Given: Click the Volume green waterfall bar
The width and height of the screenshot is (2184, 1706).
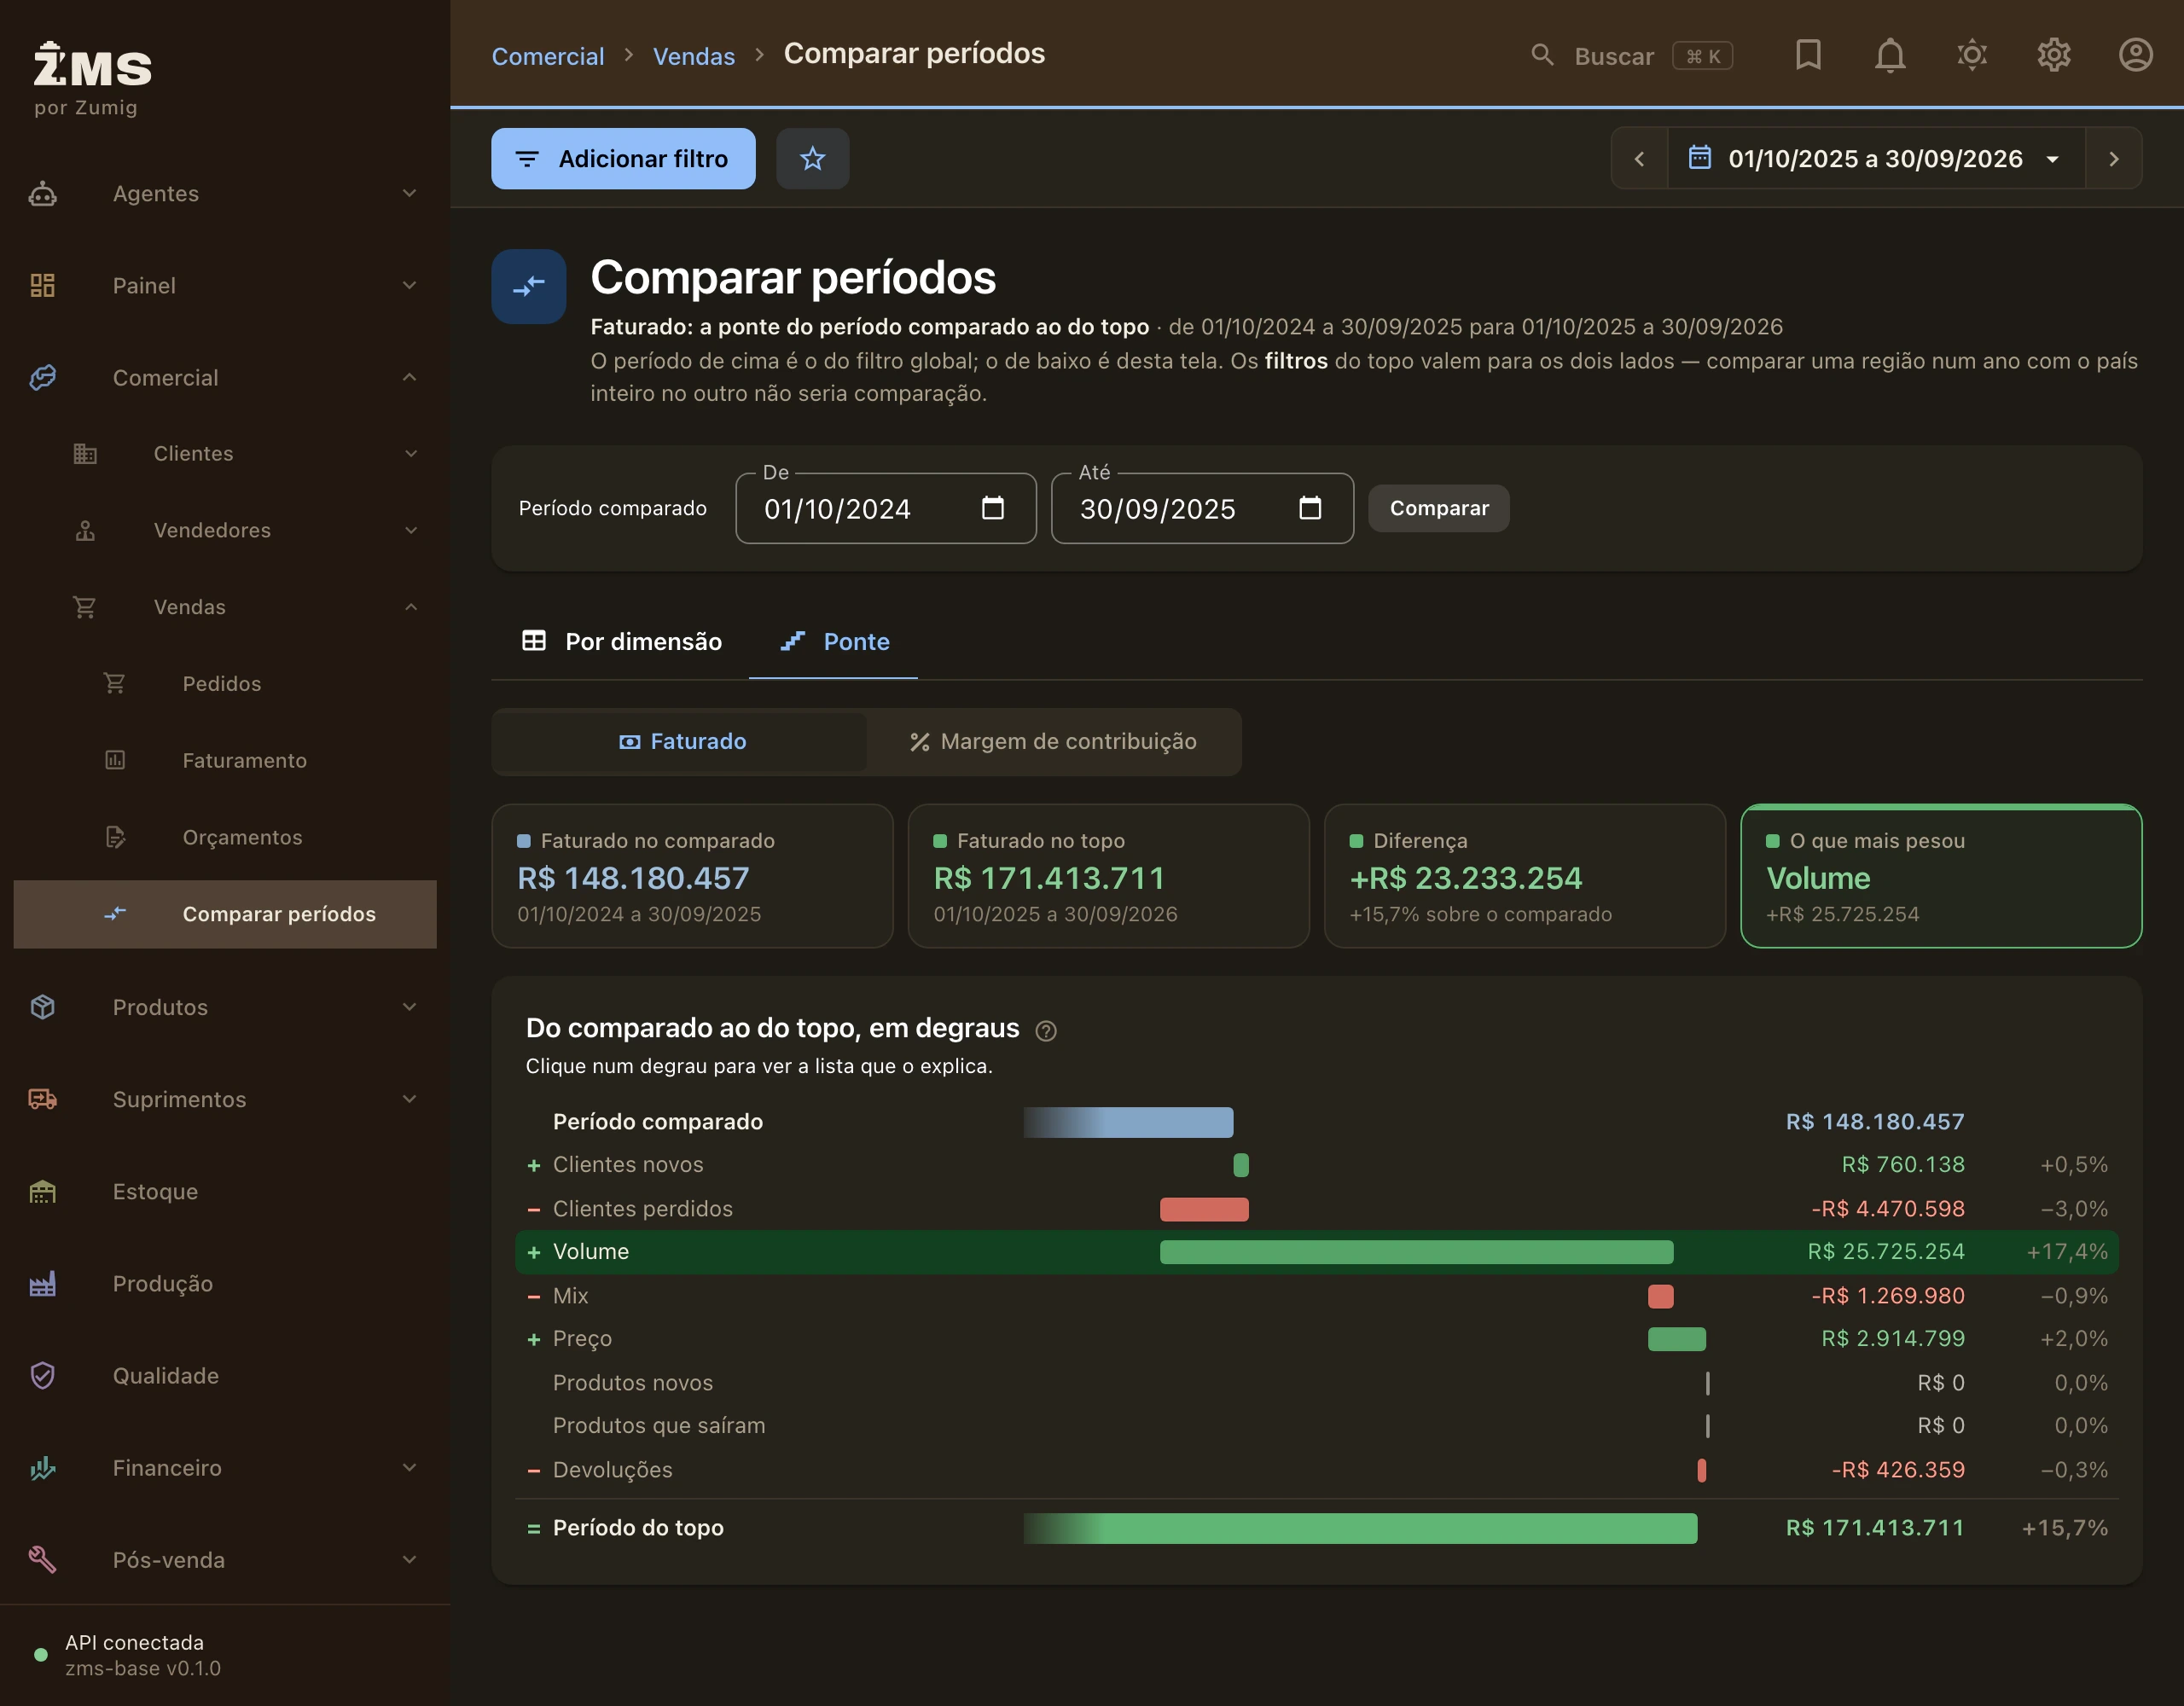Looking at the screenshot, I should (1416, 1252).
